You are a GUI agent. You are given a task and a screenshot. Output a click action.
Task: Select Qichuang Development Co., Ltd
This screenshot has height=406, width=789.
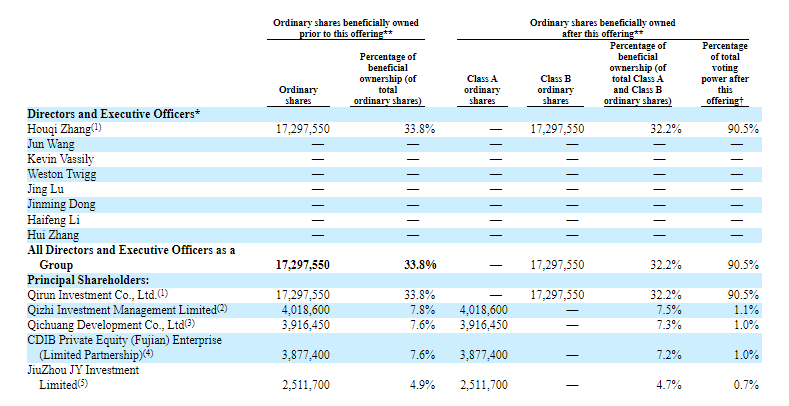click(106, 325)
